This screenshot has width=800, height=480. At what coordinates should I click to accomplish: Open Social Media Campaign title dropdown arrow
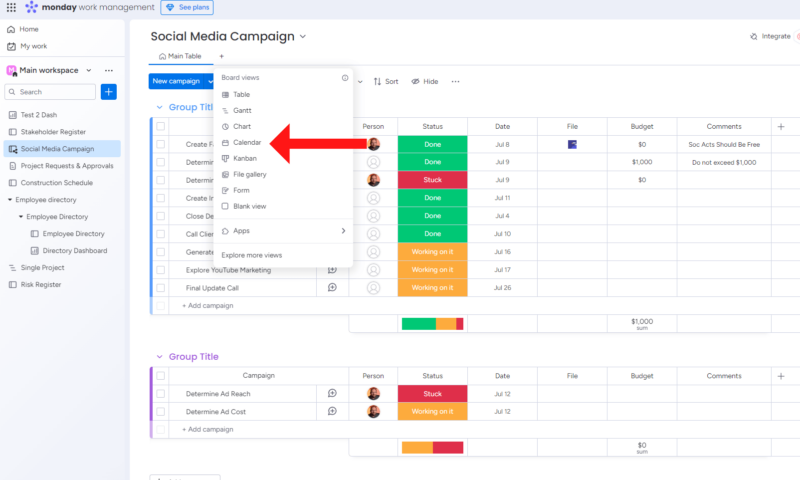[303, 37]
